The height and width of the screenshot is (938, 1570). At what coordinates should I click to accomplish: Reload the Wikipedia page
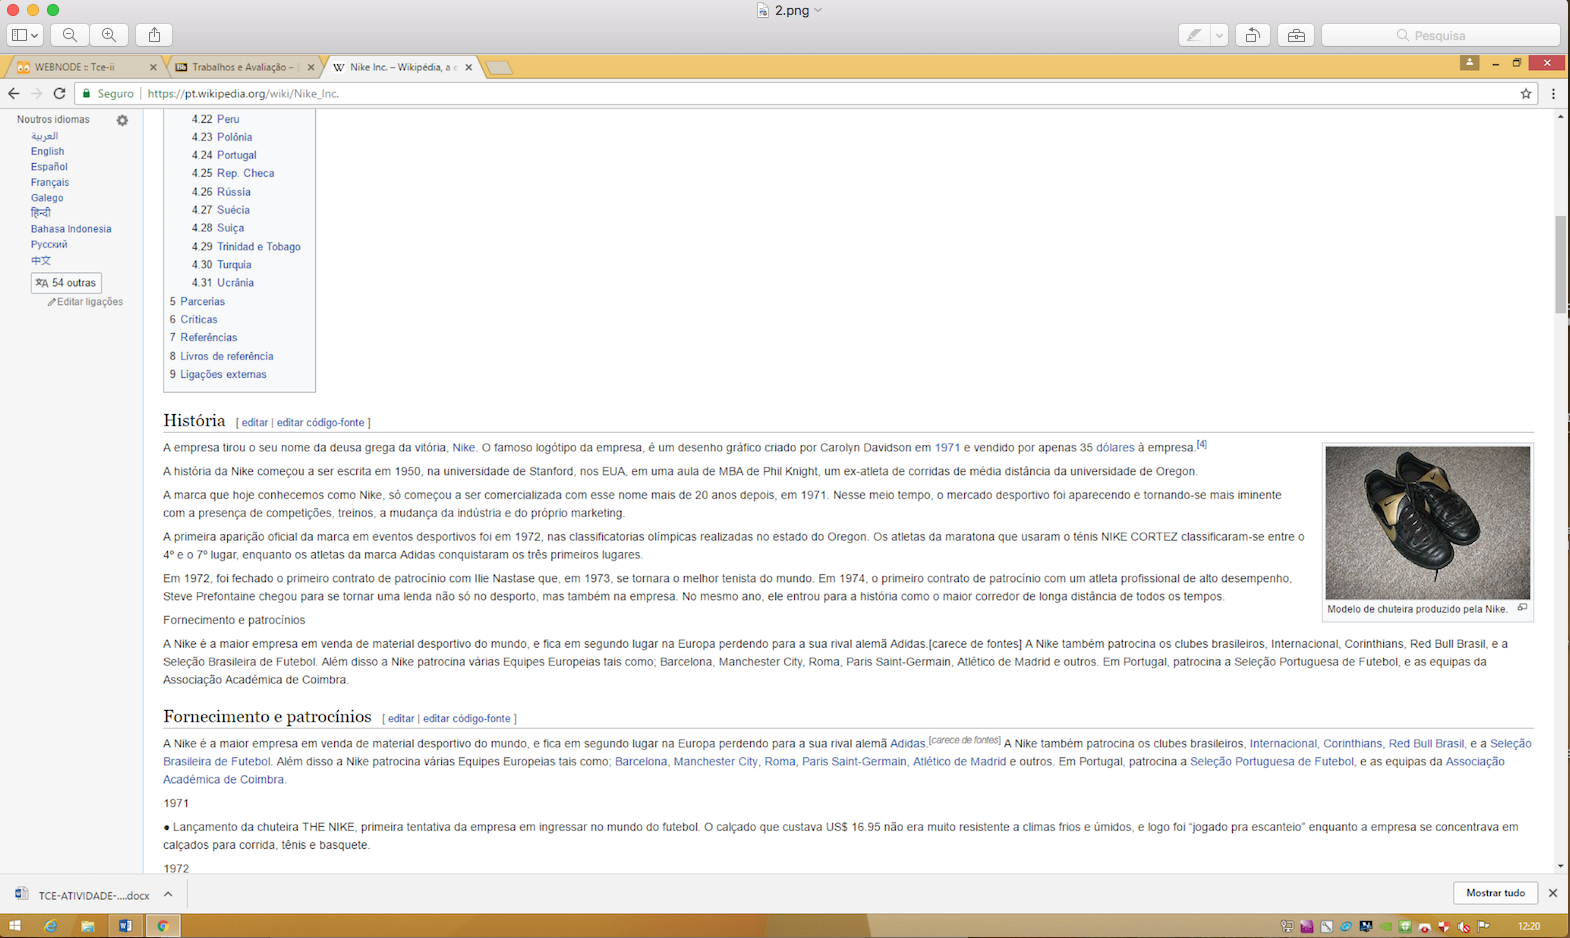click(59, 93)
